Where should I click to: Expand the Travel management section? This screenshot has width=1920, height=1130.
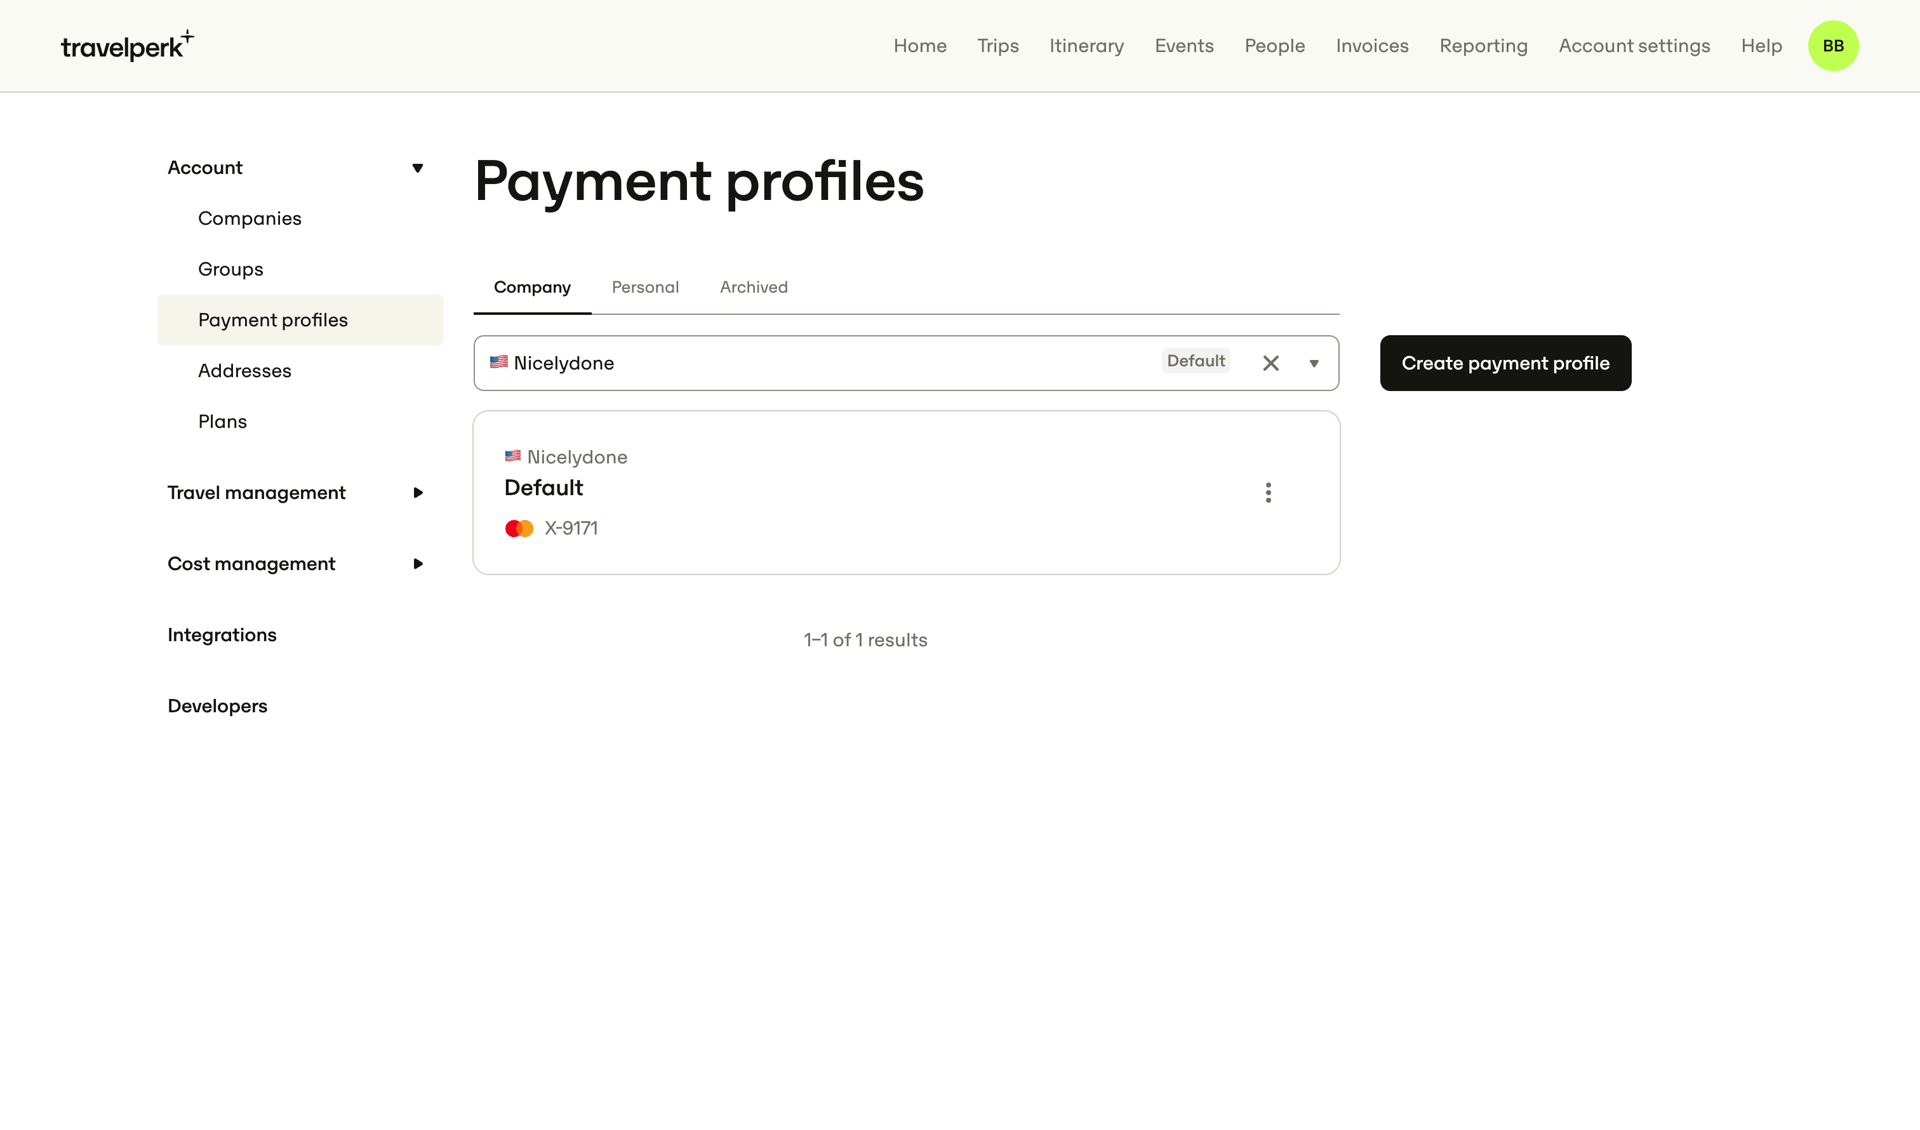[x=418, y=492]
